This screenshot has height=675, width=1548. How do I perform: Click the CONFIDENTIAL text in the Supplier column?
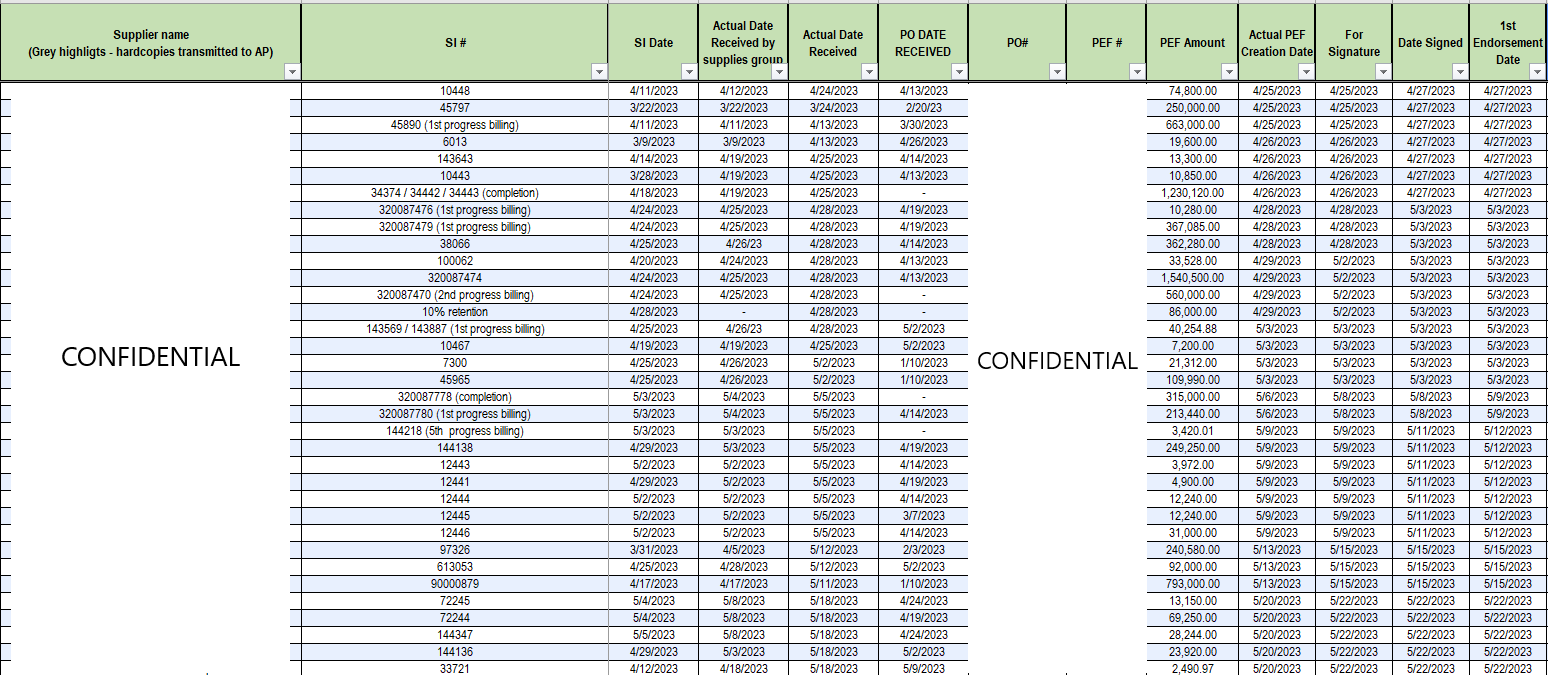[x=151, y=358]
